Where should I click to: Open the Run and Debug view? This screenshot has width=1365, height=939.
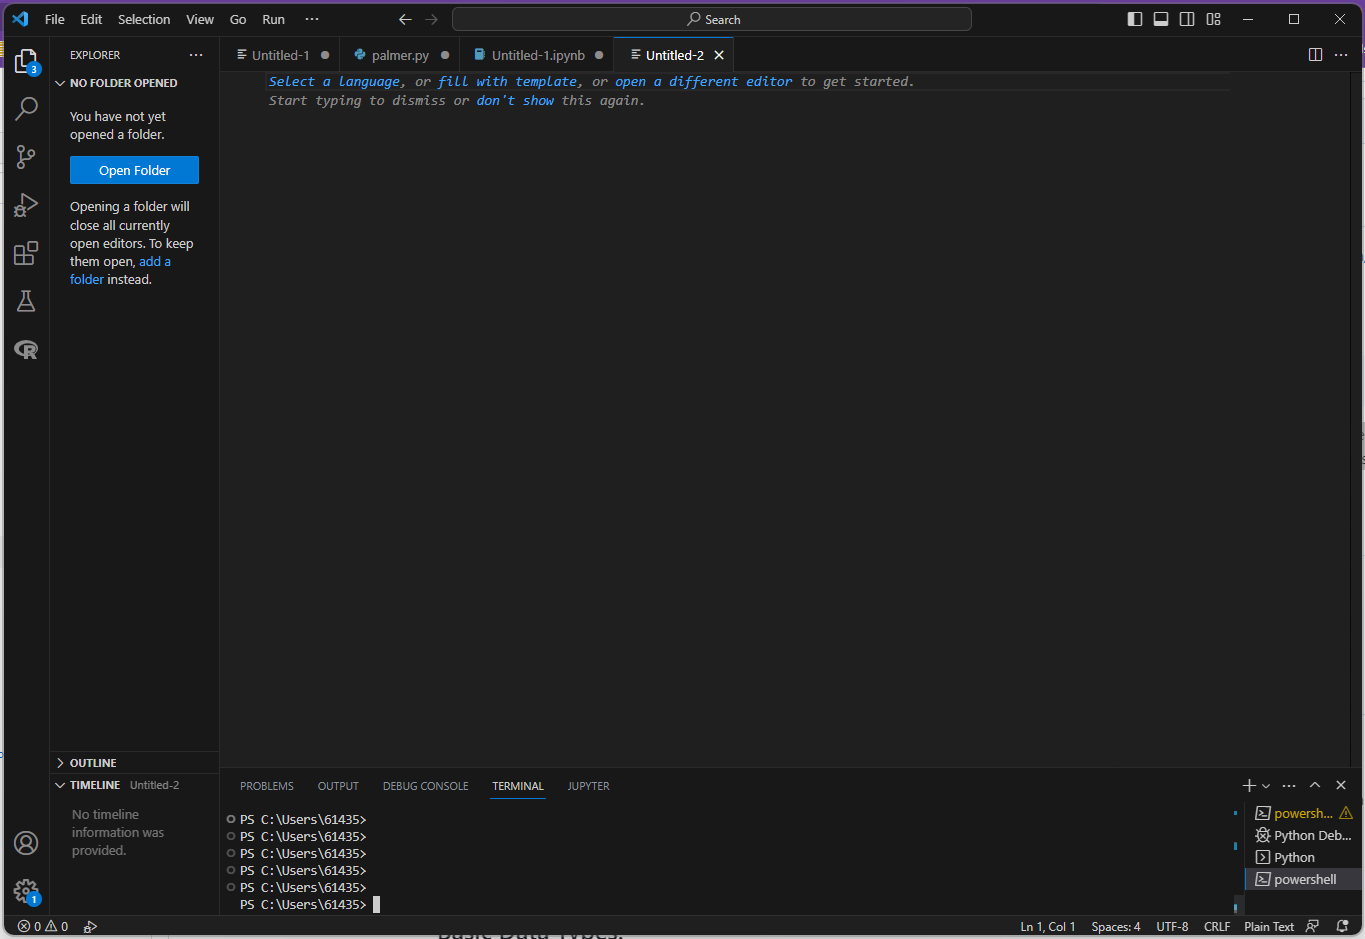coord(25,205)
